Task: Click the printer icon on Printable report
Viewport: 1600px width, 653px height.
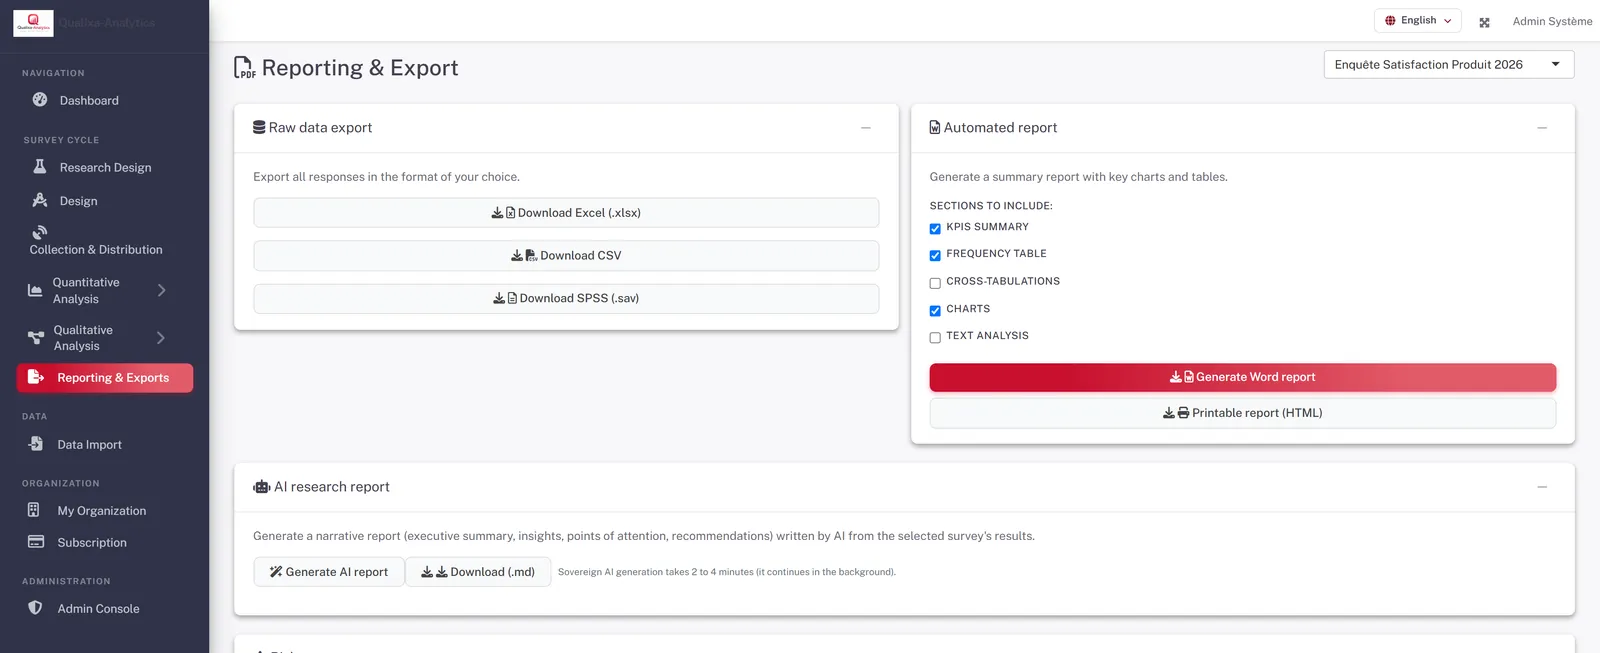Action: [1184, 413]
